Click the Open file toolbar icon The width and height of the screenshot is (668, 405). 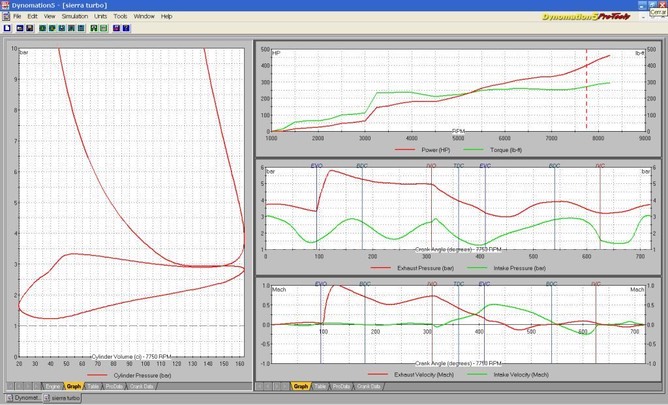[20, 28]
